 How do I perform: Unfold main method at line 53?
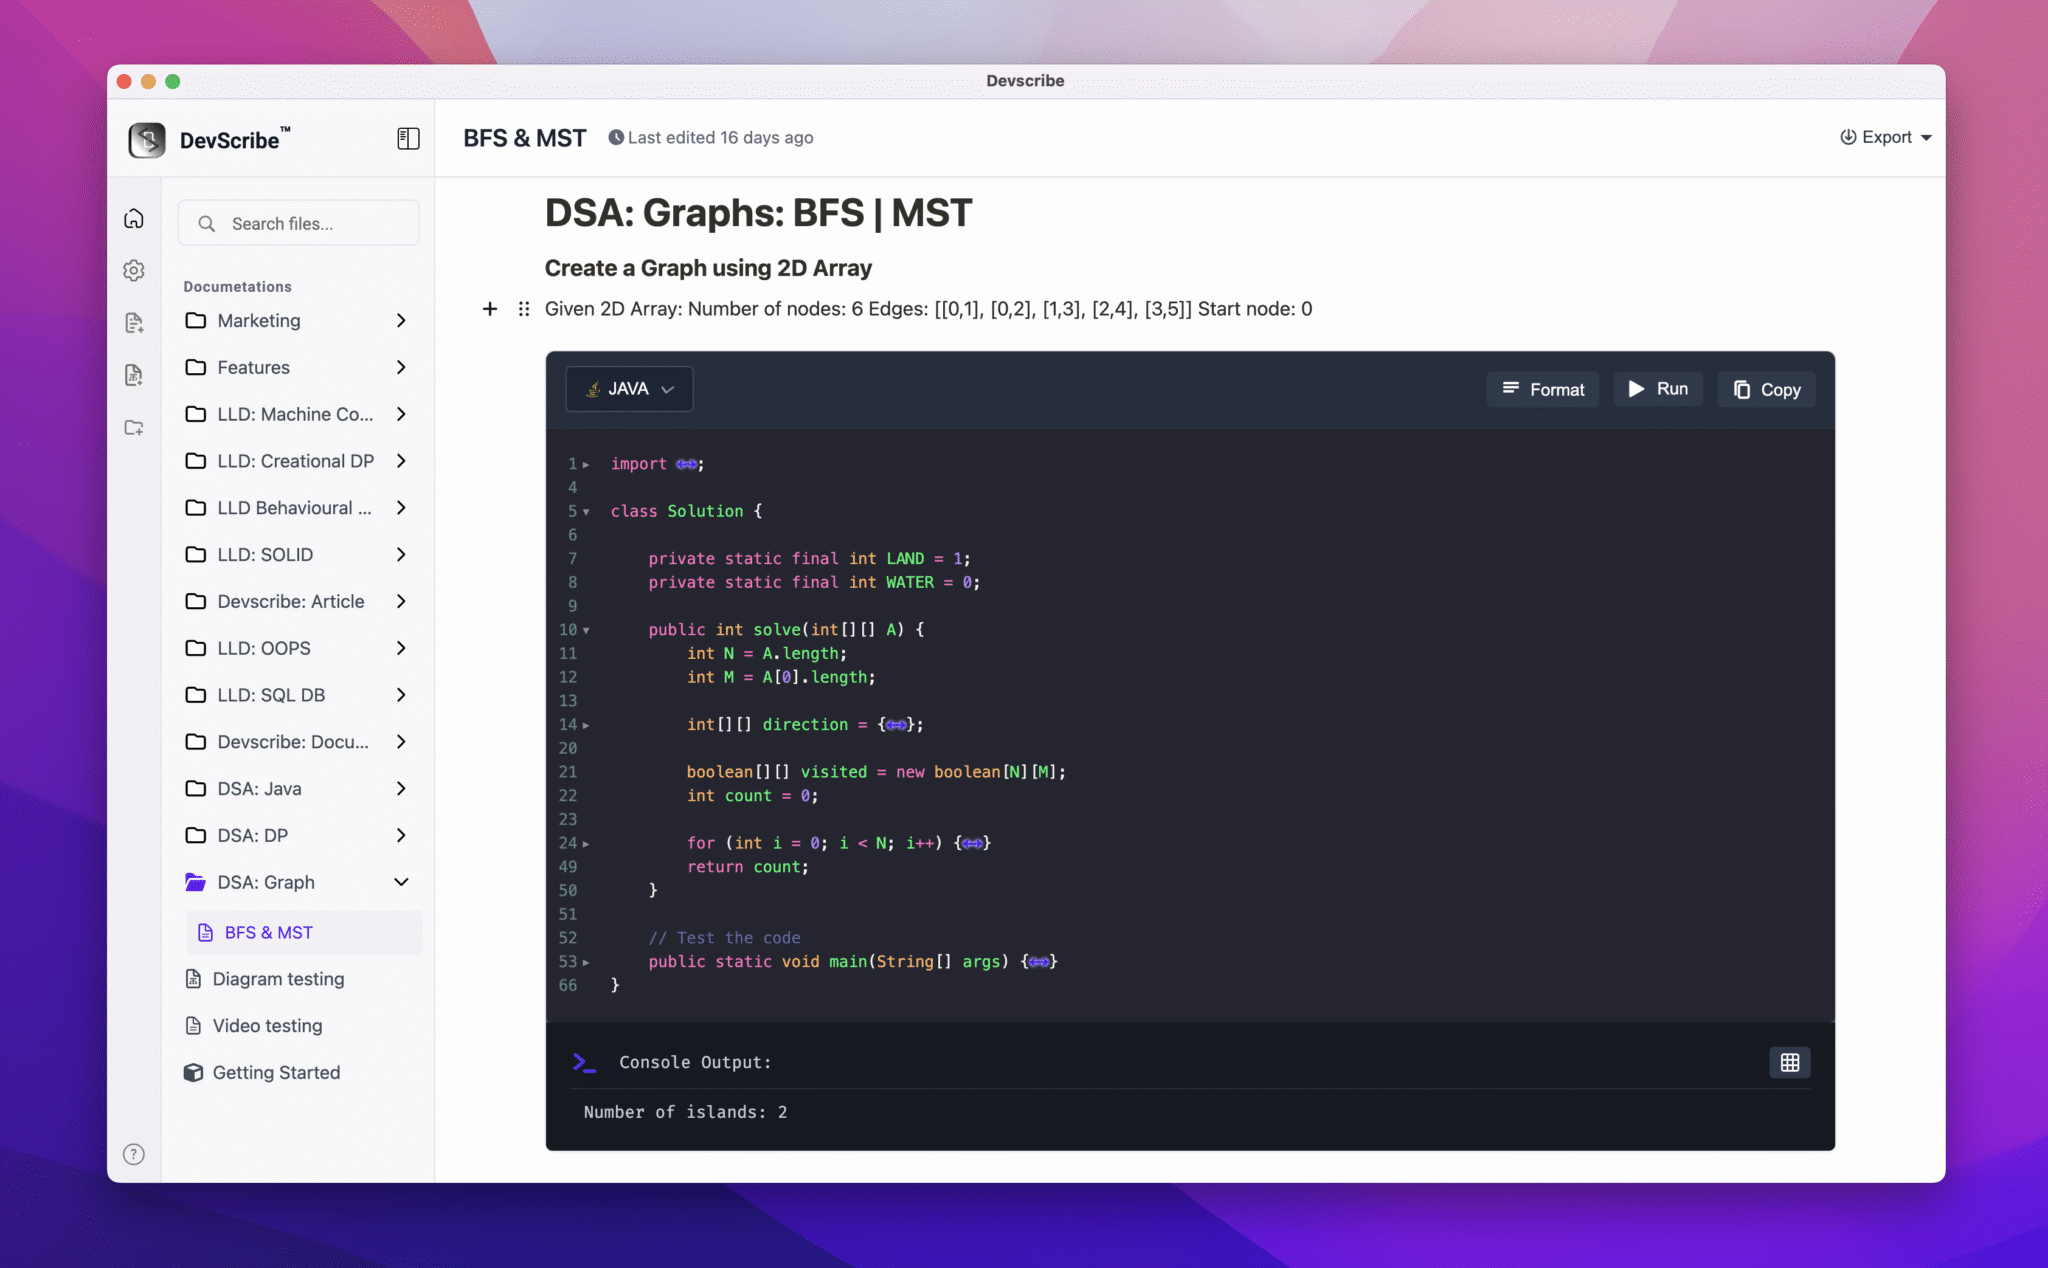(x=586, y=962)
